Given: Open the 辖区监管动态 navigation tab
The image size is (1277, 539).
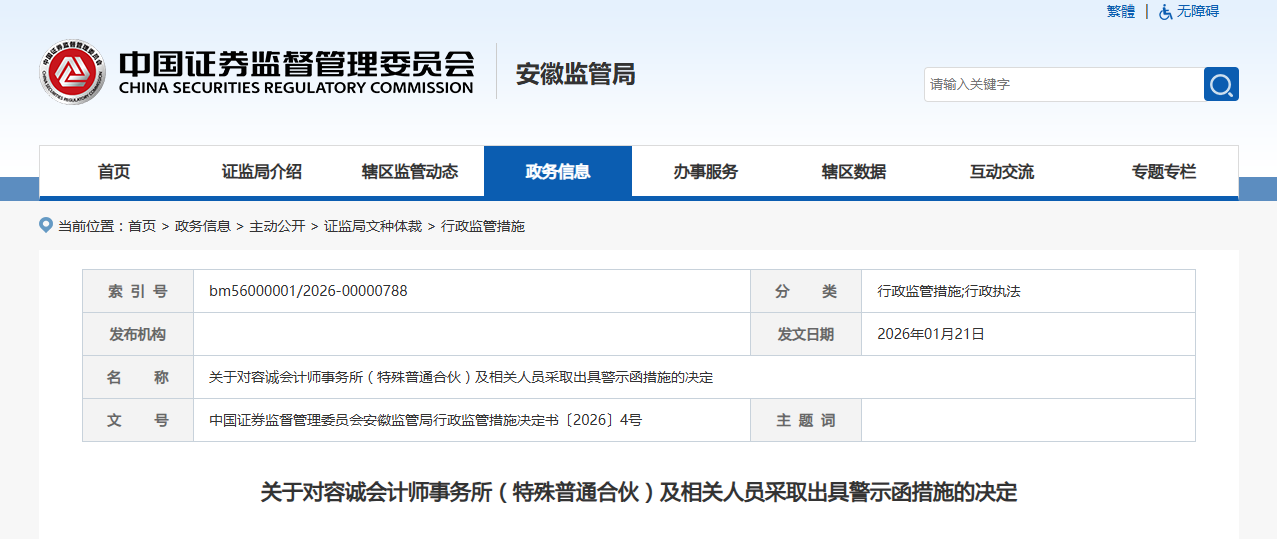Looking at the screenshot, I should 410,171.
